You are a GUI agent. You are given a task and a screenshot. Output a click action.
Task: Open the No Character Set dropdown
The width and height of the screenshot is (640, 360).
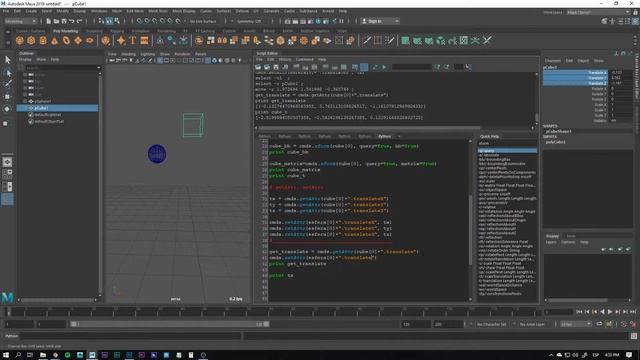492,324
